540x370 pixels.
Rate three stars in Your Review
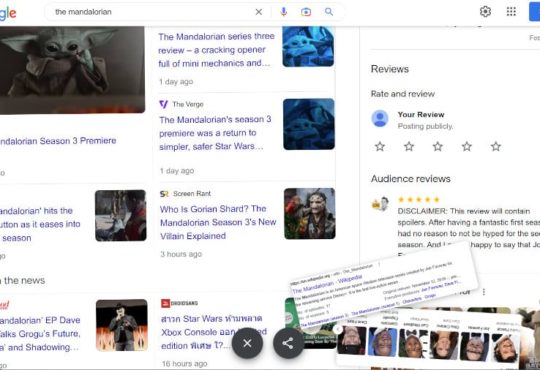pos(438,146)
